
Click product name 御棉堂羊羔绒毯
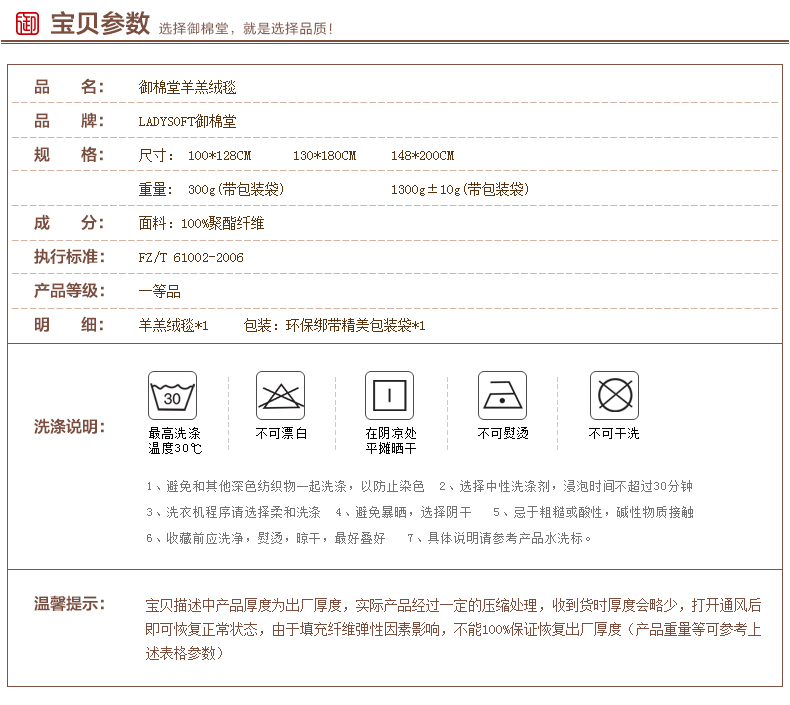pos(187,88)
